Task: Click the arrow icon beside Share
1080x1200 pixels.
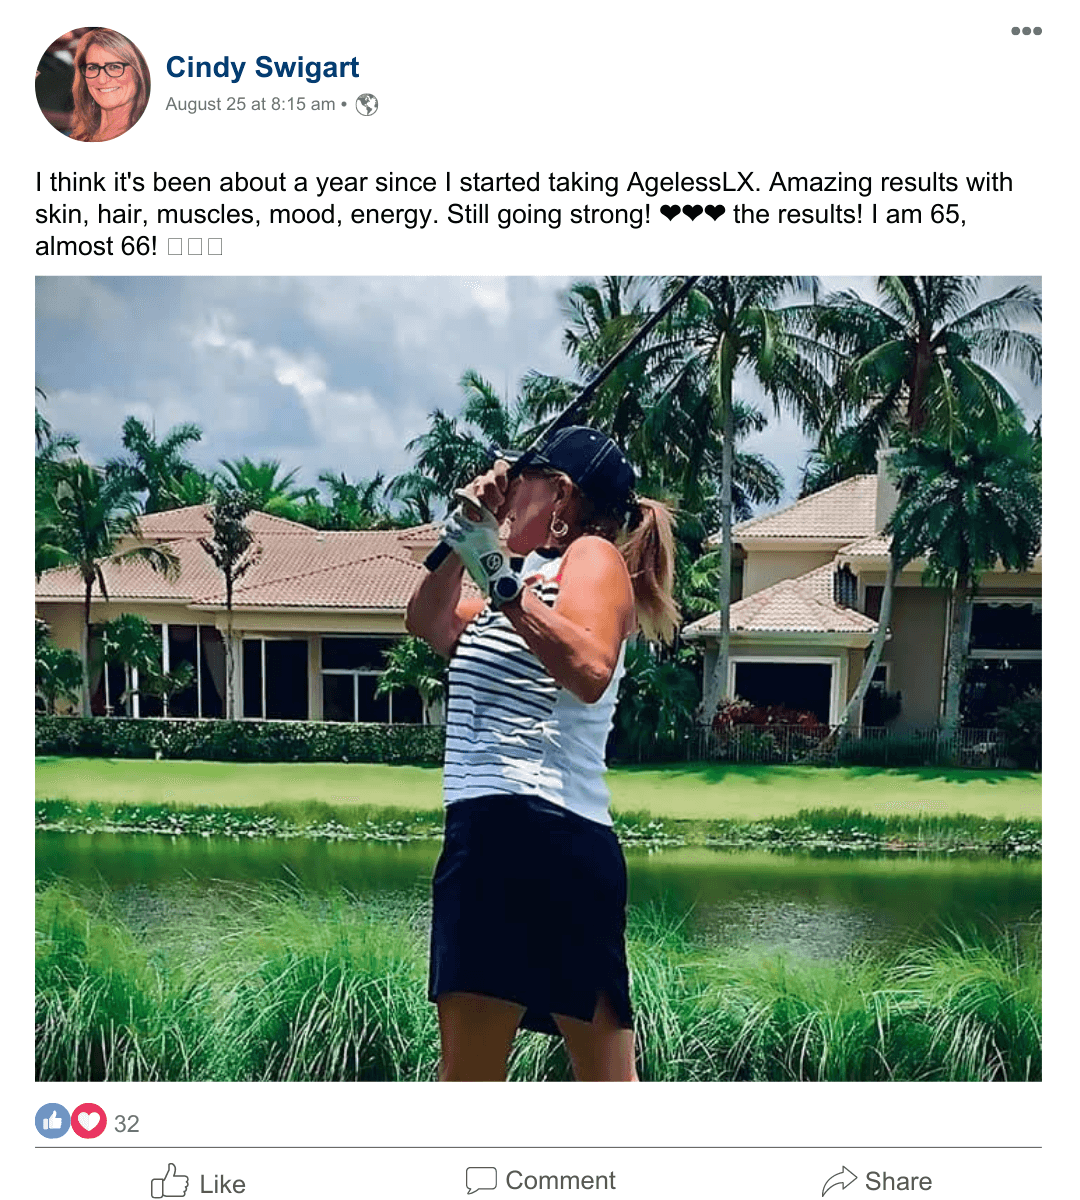Action: tap(839, 1181)
